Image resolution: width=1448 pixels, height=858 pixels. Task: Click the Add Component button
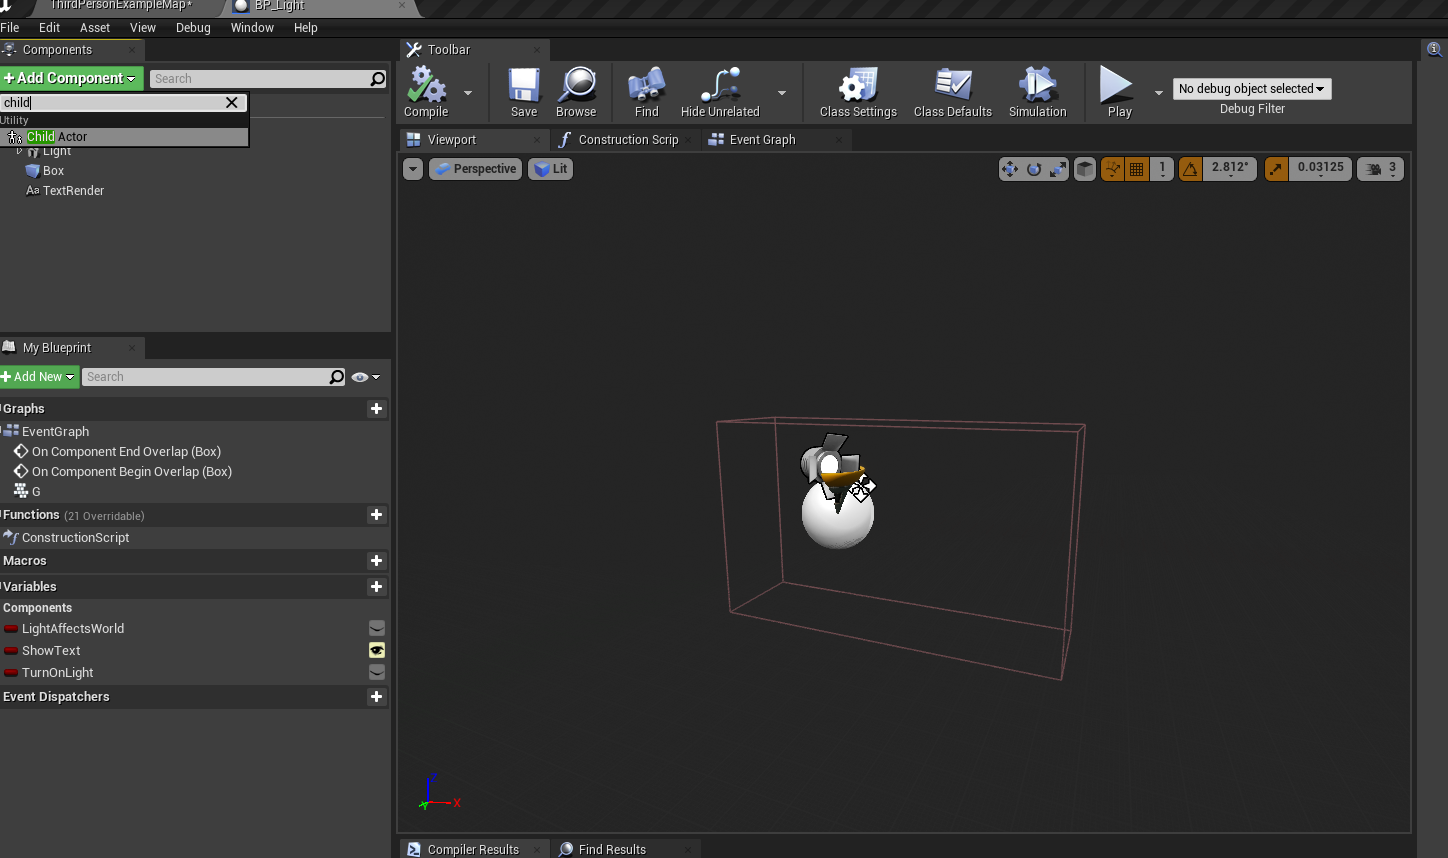tap(70, 78)
